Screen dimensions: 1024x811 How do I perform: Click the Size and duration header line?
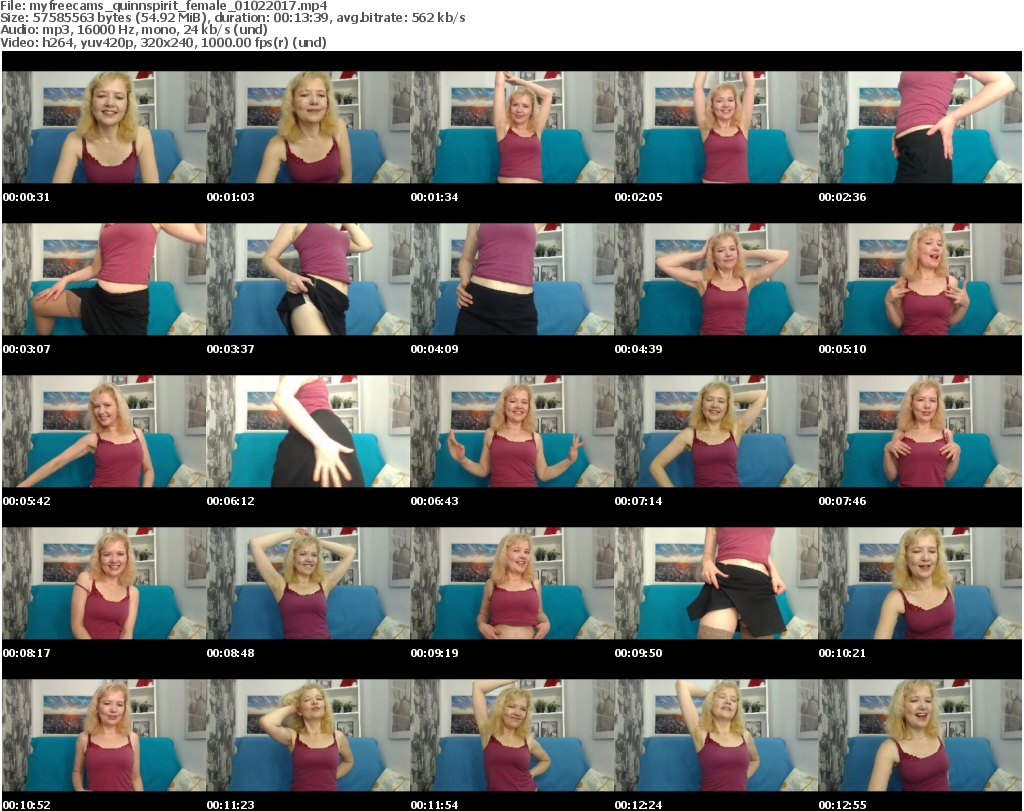(x=232, y=18)
